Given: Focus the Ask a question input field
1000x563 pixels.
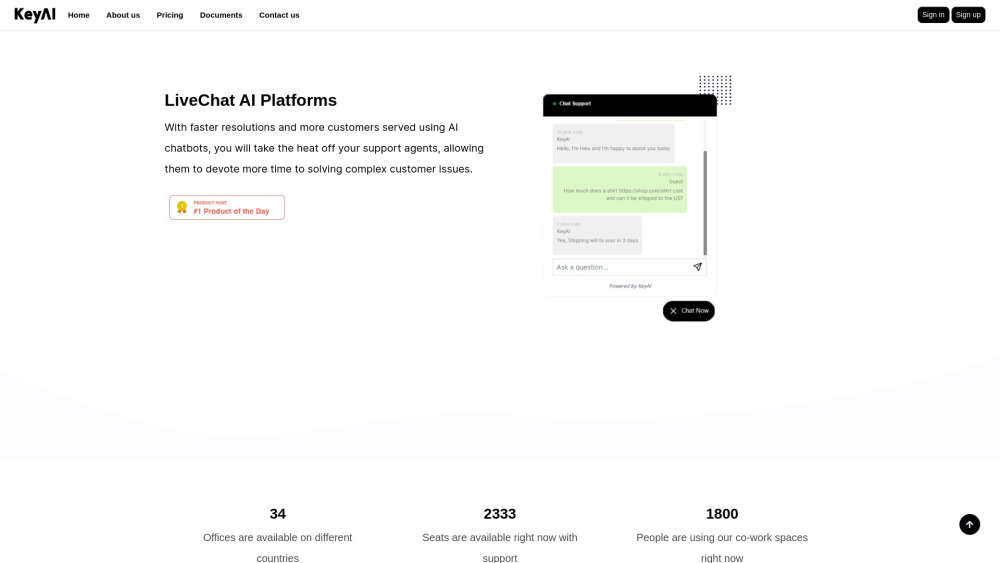Looking at the screenshot, I should tap(620, 267).
